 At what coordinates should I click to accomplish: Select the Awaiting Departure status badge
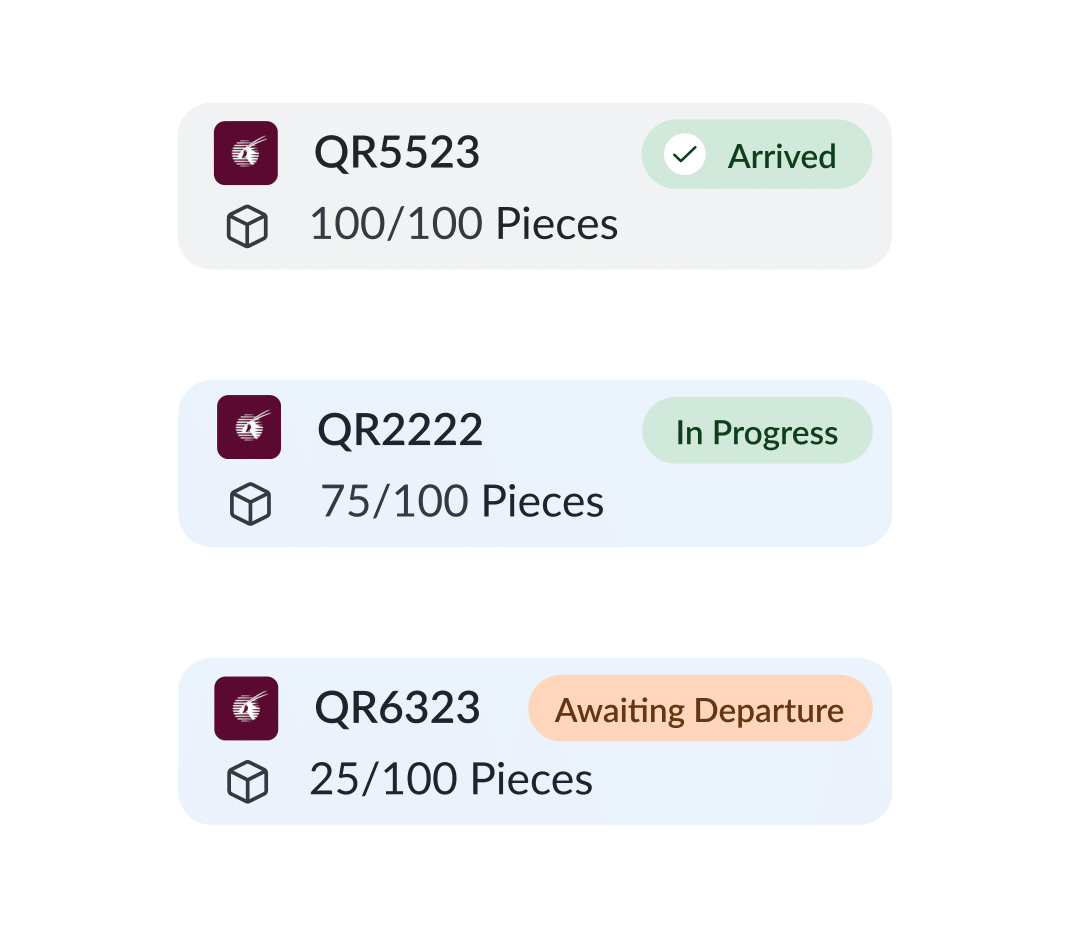point(701,708)
